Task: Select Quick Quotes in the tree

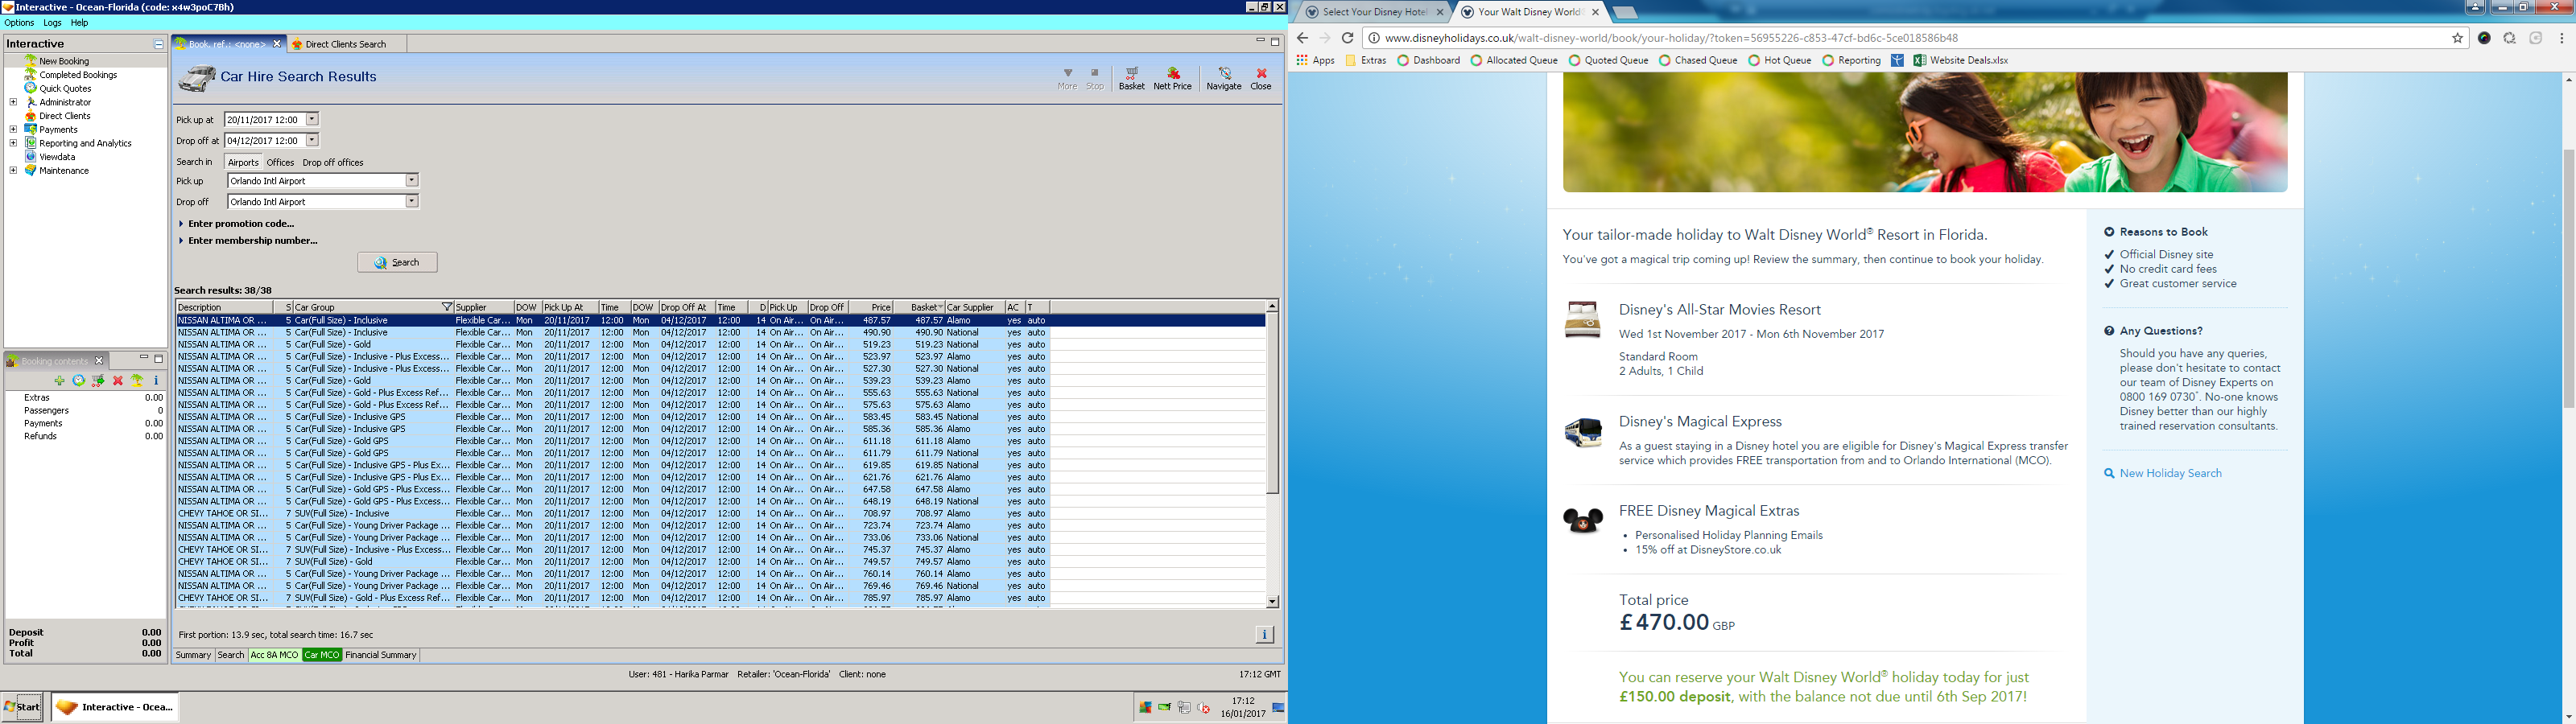Action: pyautogui.click(x=65, y=88)
